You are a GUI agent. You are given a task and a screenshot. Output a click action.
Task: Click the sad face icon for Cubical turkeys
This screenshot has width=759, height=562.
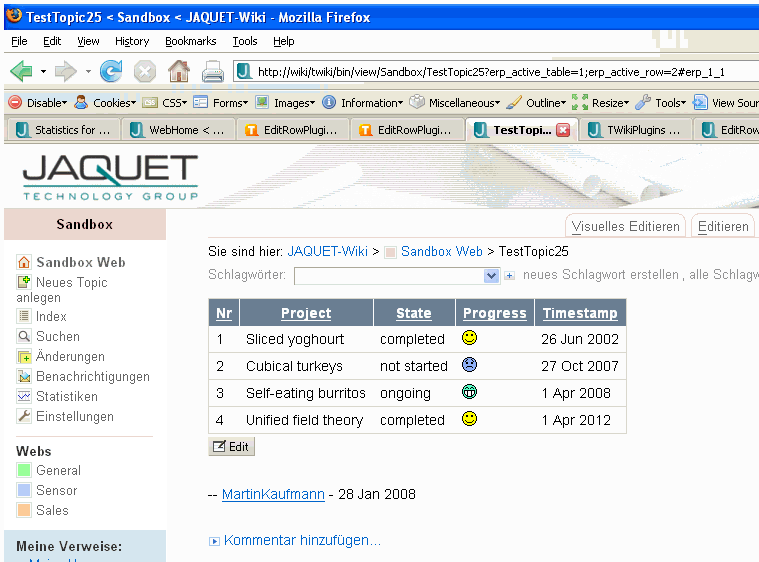(469, 365)
